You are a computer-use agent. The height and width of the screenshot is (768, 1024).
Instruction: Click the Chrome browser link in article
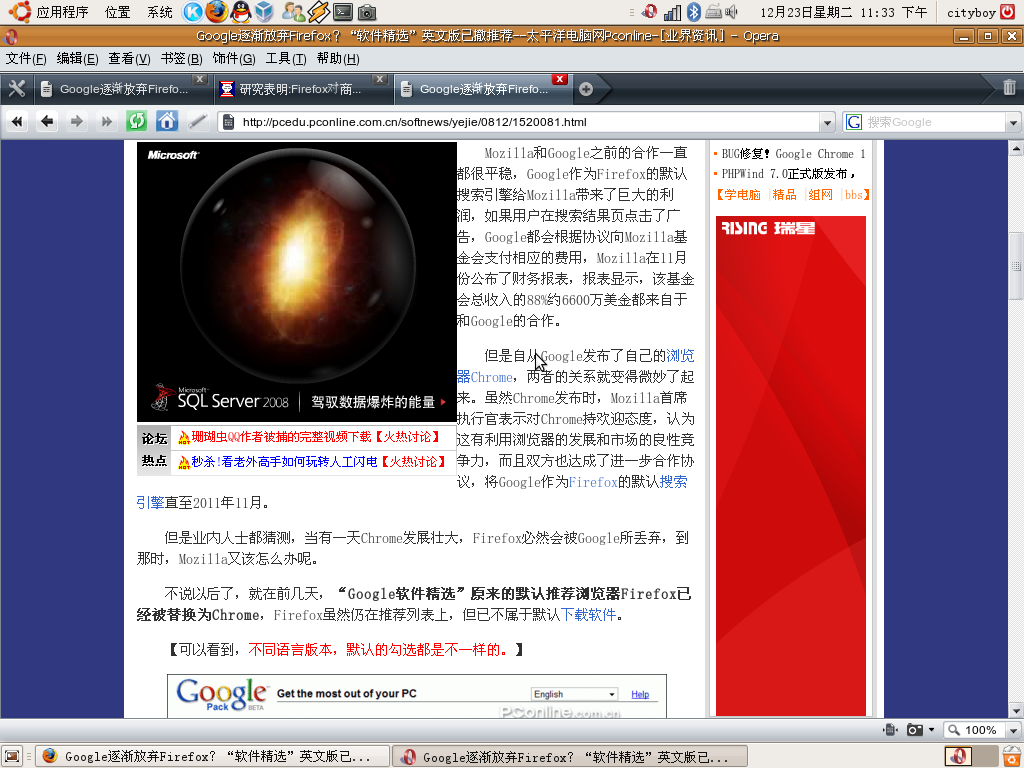pos(492,377)
